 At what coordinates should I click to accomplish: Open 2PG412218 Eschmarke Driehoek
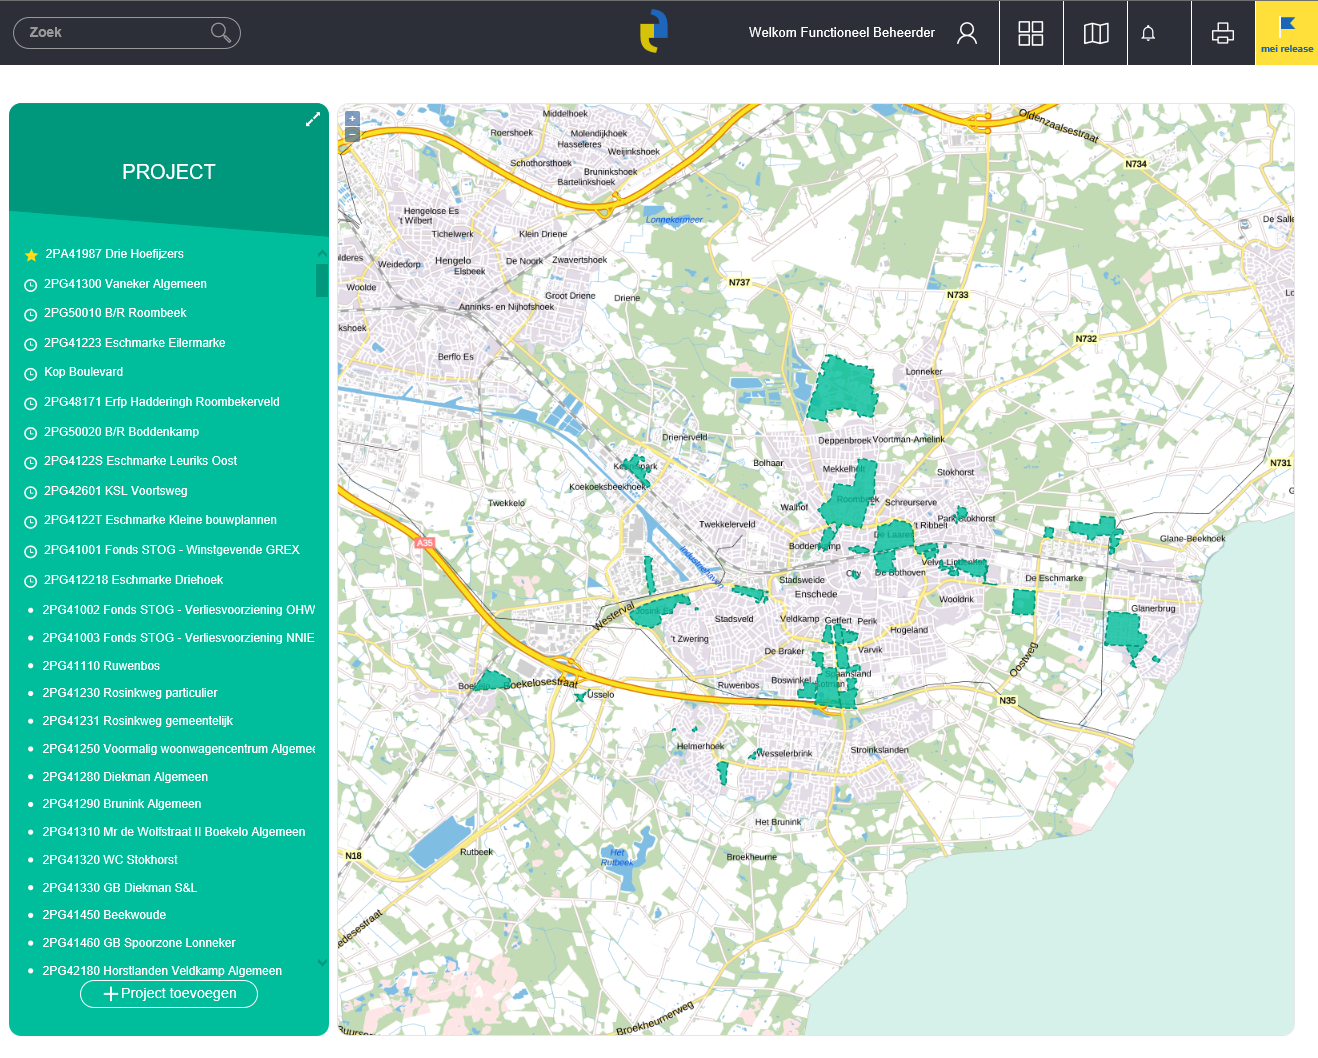tap(134, 580)
